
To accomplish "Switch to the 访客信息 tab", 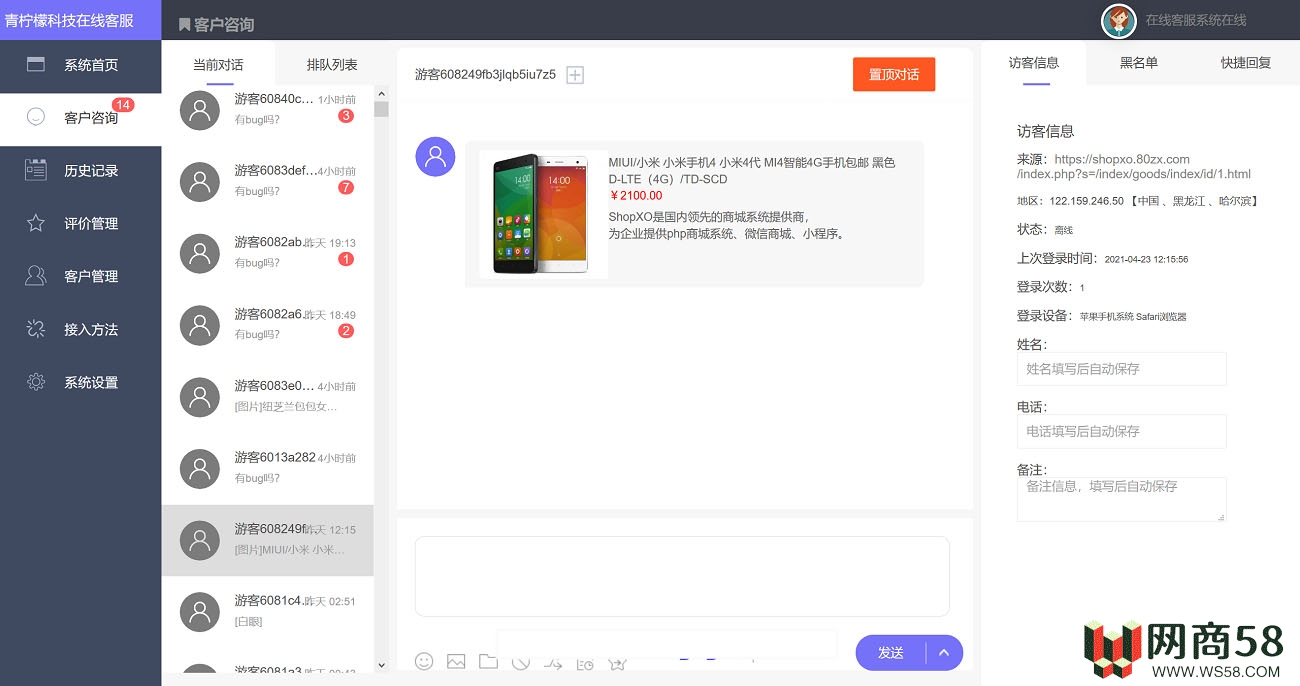I will [x=1034, y=62].
